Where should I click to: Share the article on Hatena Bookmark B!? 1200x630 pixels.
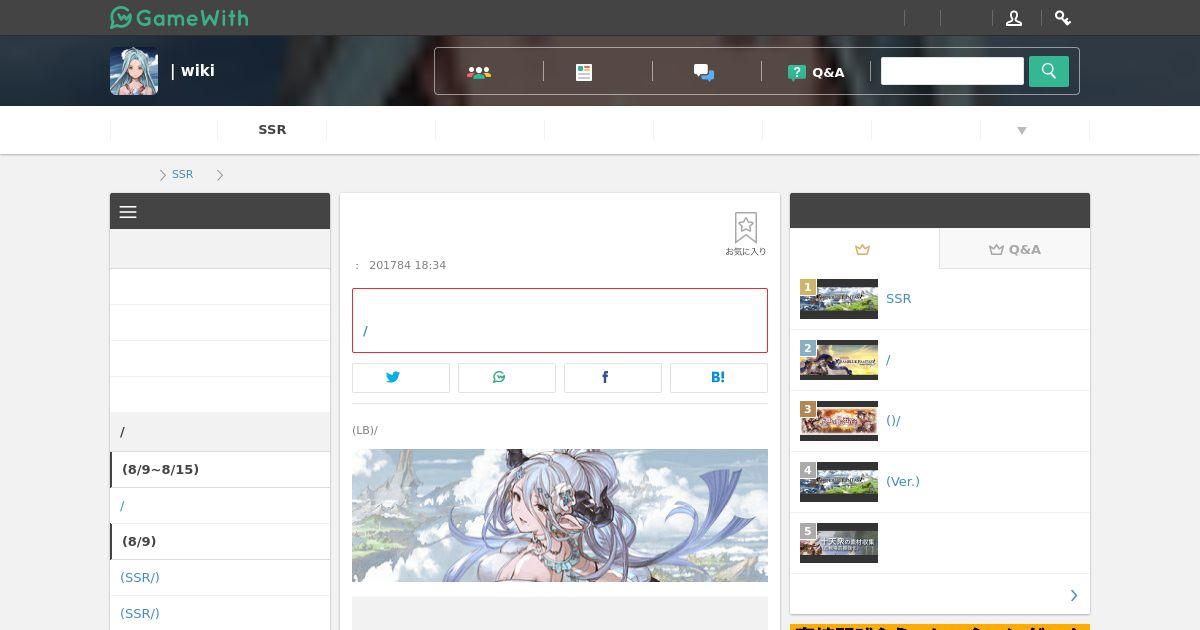[x=719, y=378]
